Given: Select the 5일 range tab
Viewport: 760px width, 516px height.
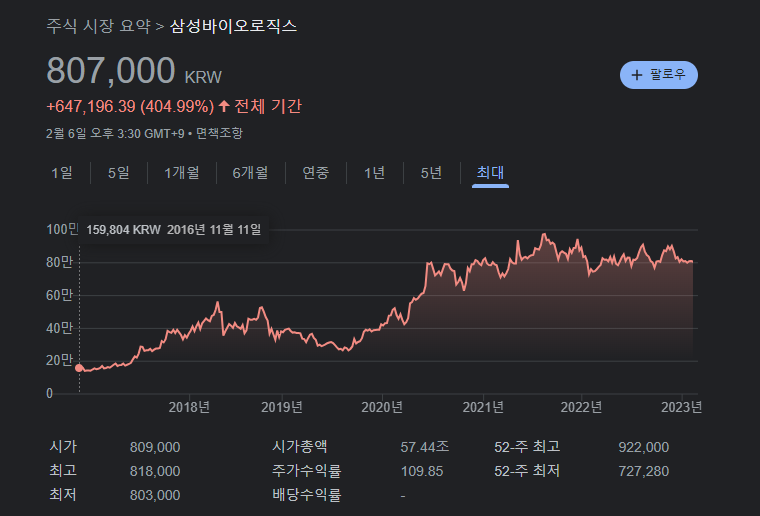Looking at the screenshot, I should 119,172.
